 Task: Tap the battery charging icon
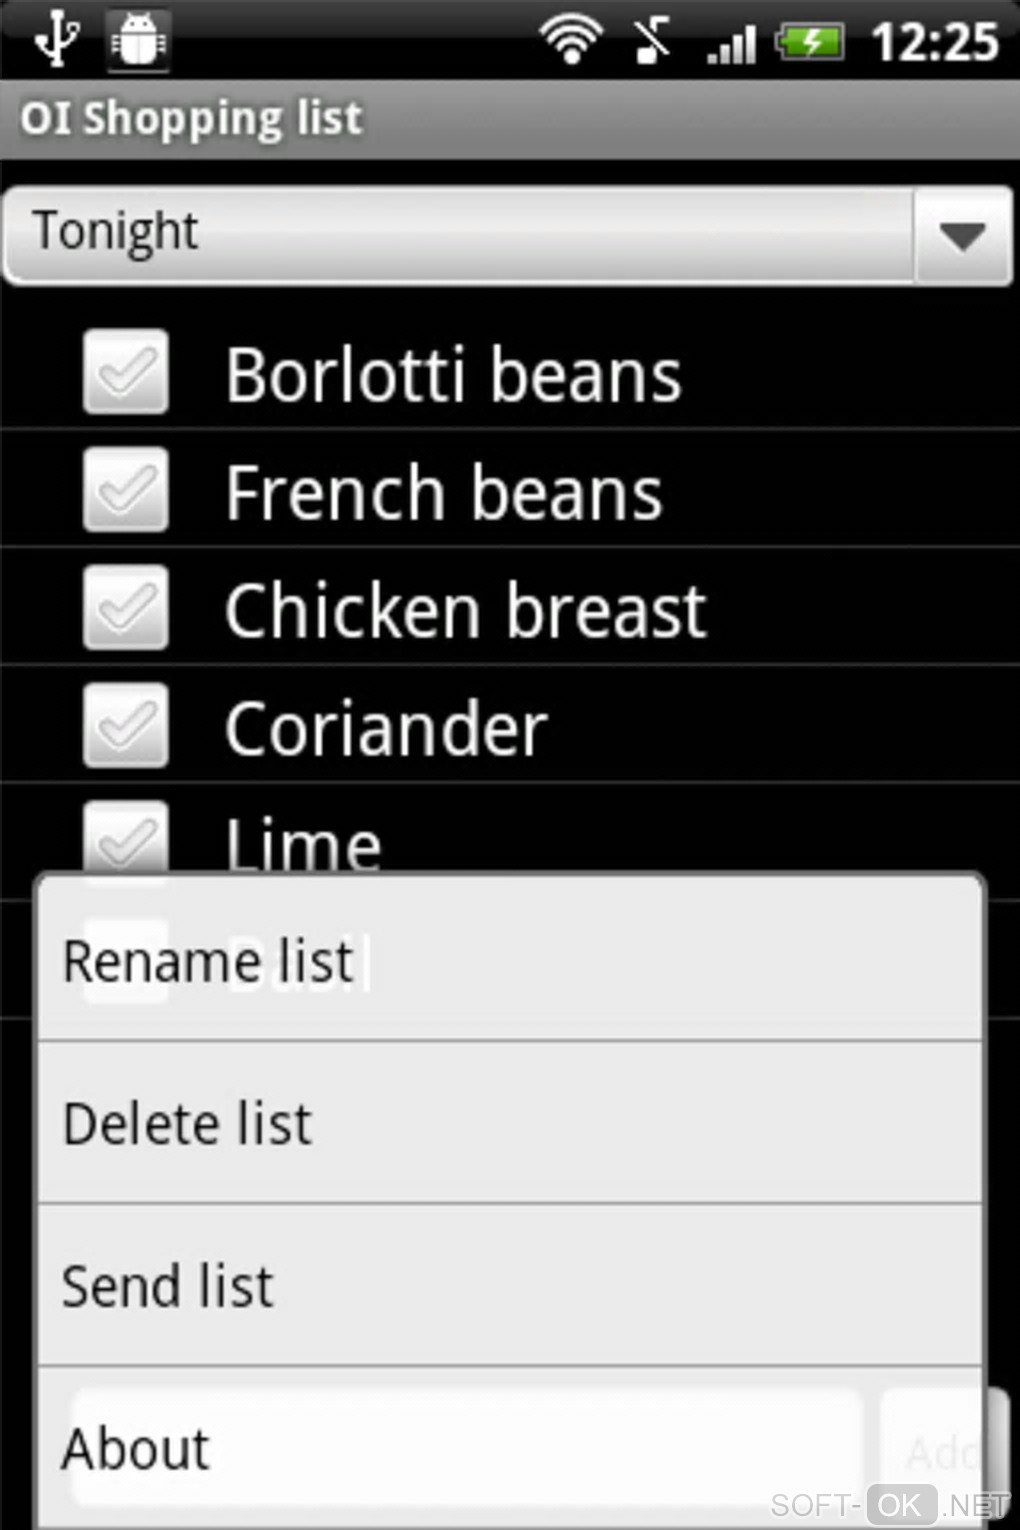coord(811,42)
